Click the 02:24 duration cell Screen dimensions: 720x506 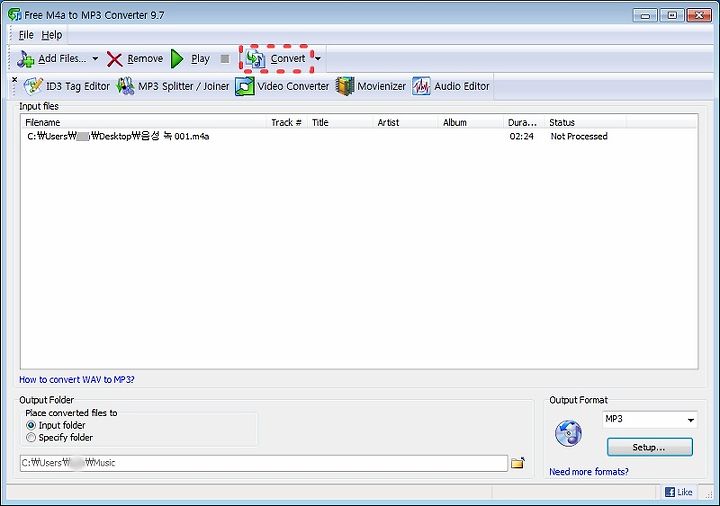coord(522,136)
